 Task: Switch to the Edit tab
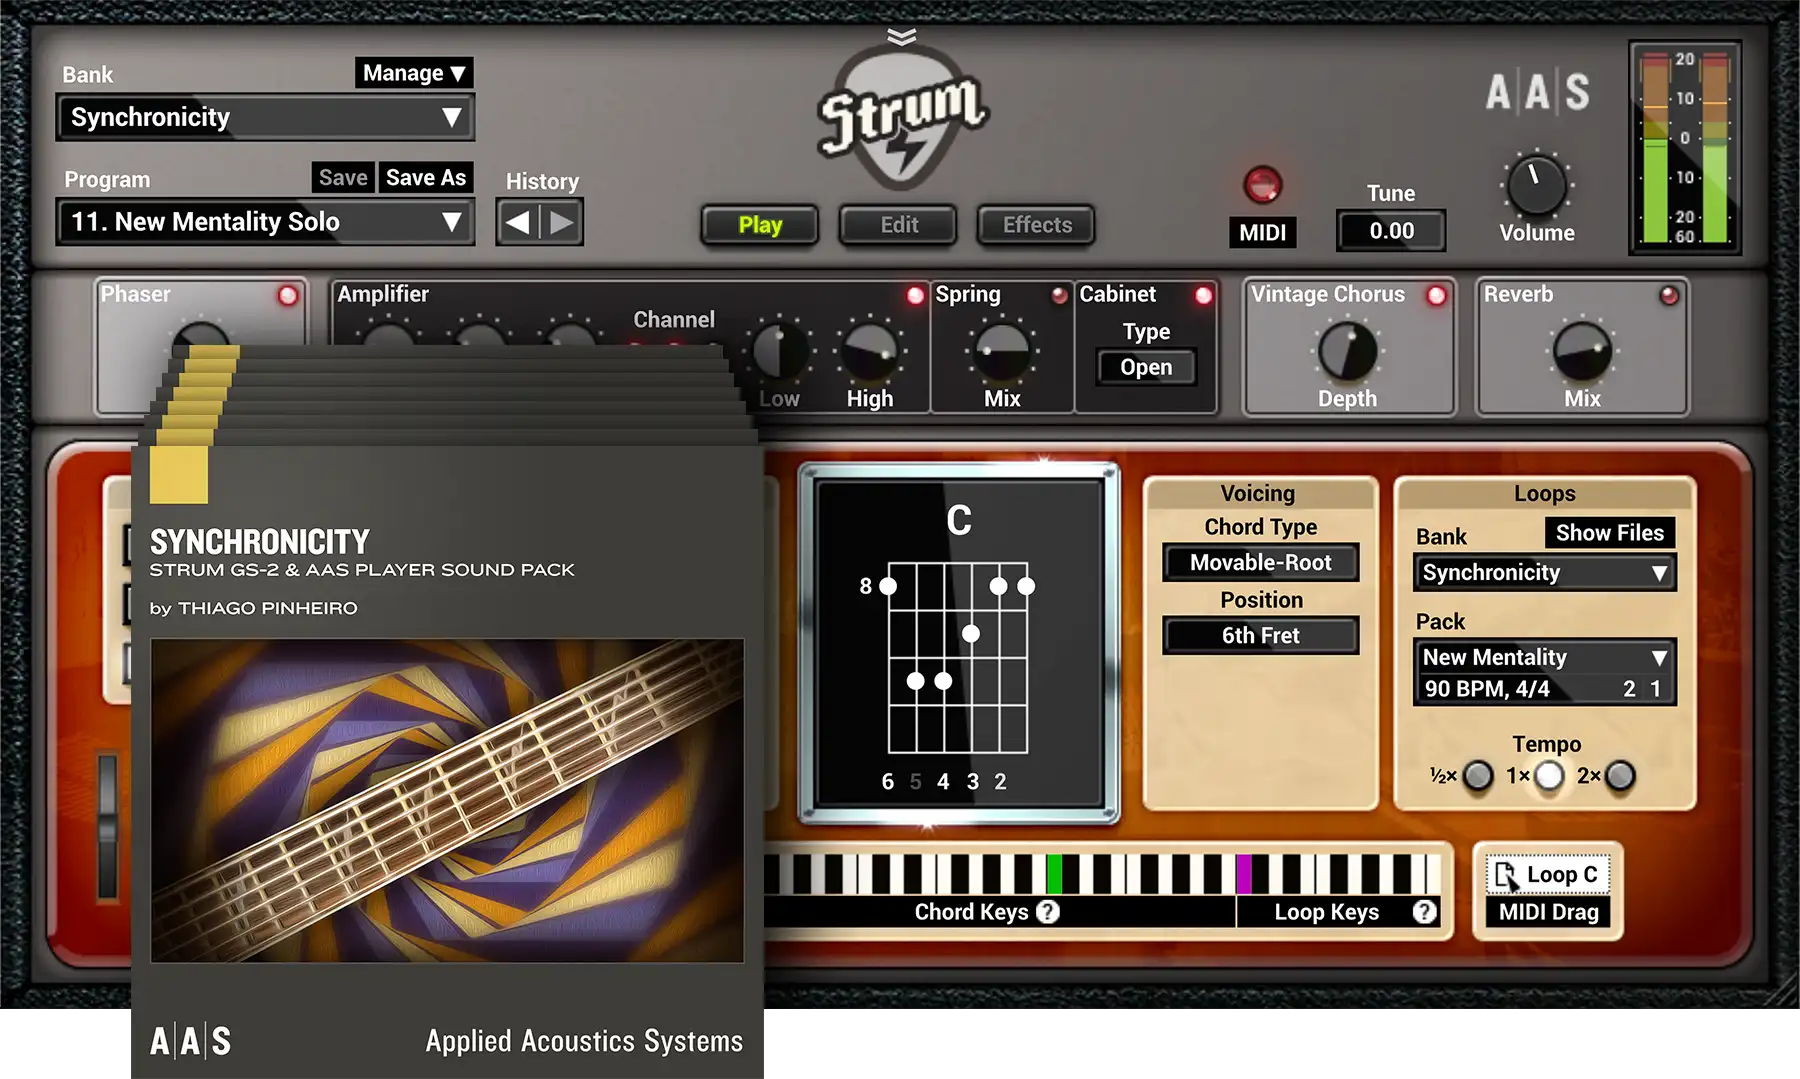[x=897, y=224]
